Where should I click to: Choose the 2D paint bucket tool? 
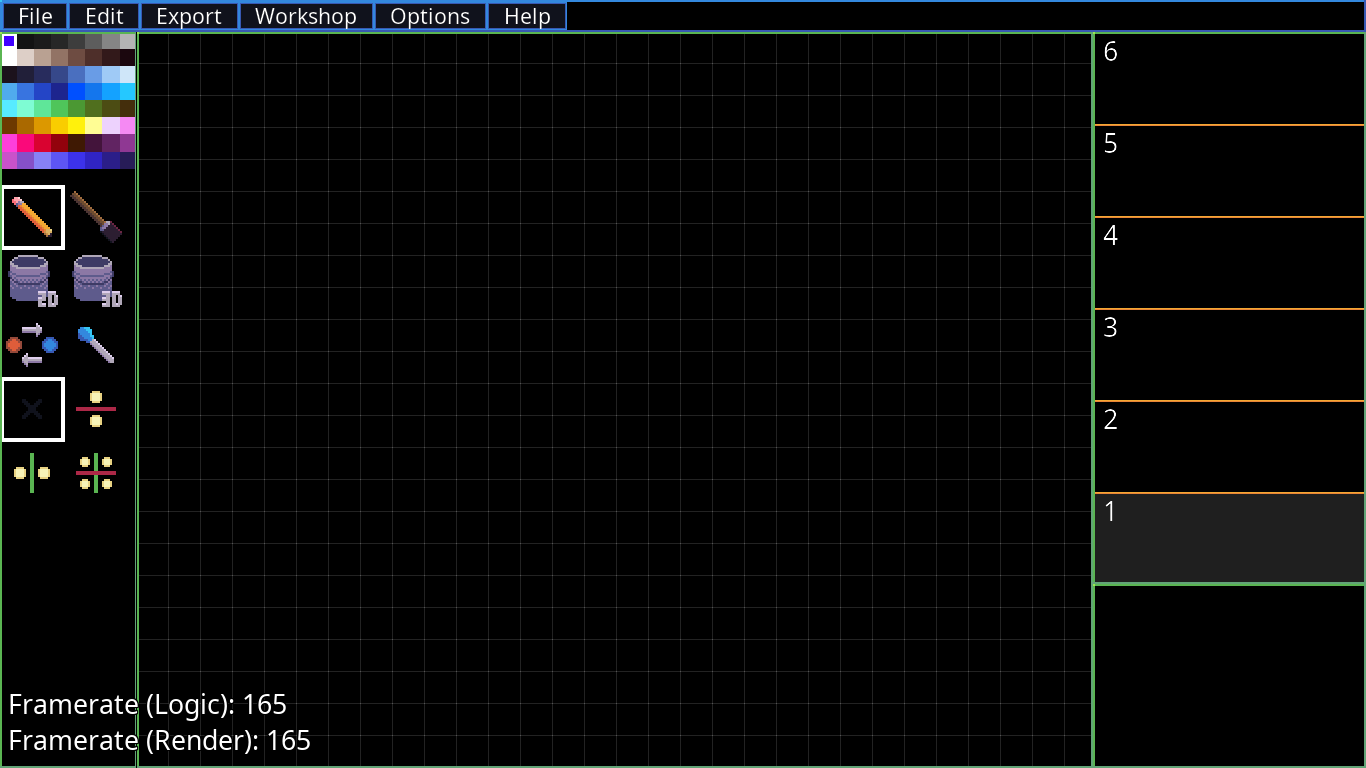coord(33,281)
